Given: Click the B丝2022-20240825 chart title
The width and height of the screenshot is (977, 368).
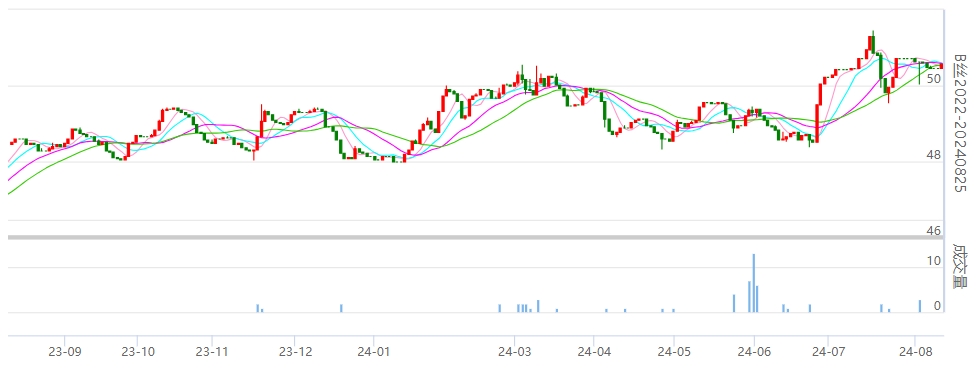Looking at the screenshot, I should pos(961,122).
